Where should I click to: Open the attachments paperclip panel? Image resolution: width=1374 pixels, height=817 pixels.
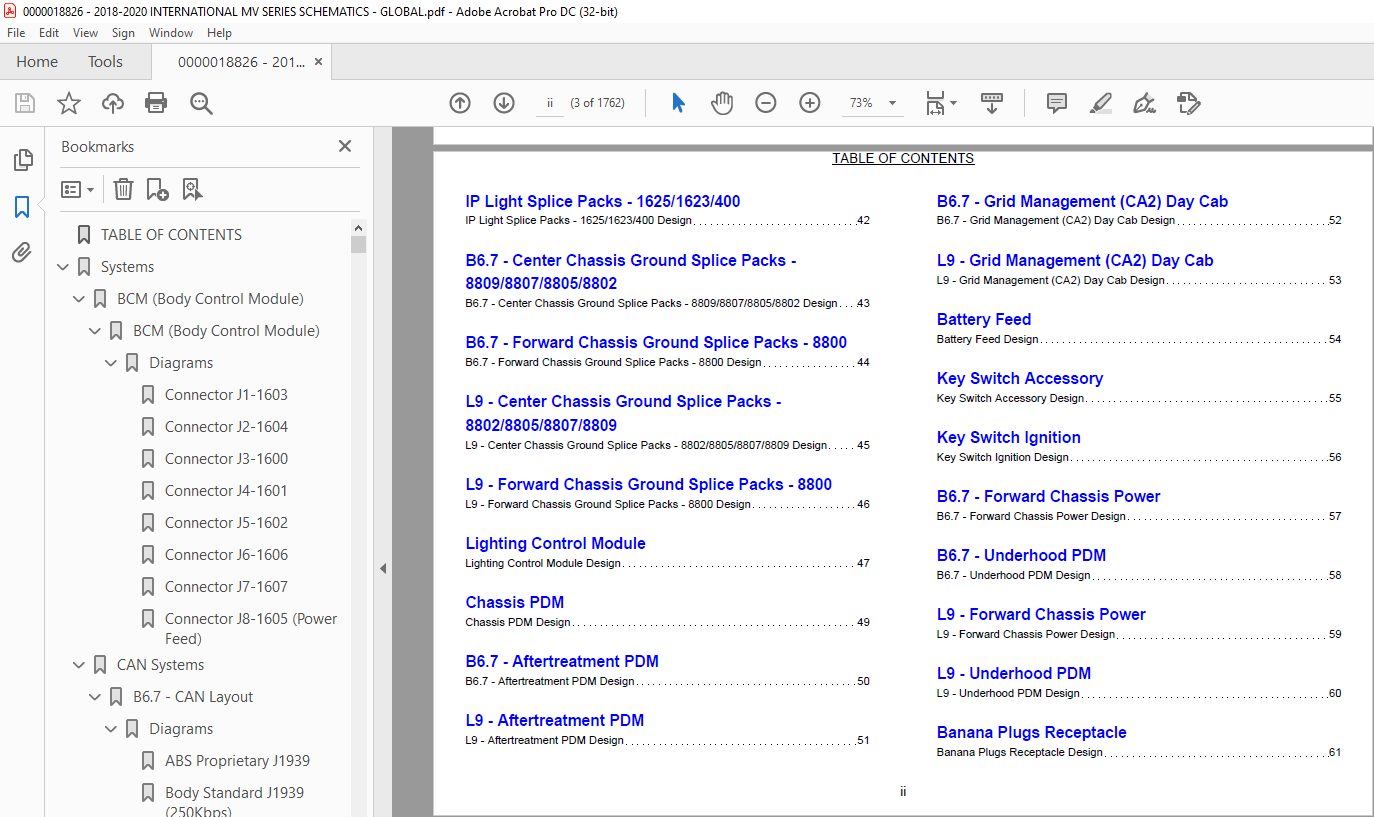(22, 253)
